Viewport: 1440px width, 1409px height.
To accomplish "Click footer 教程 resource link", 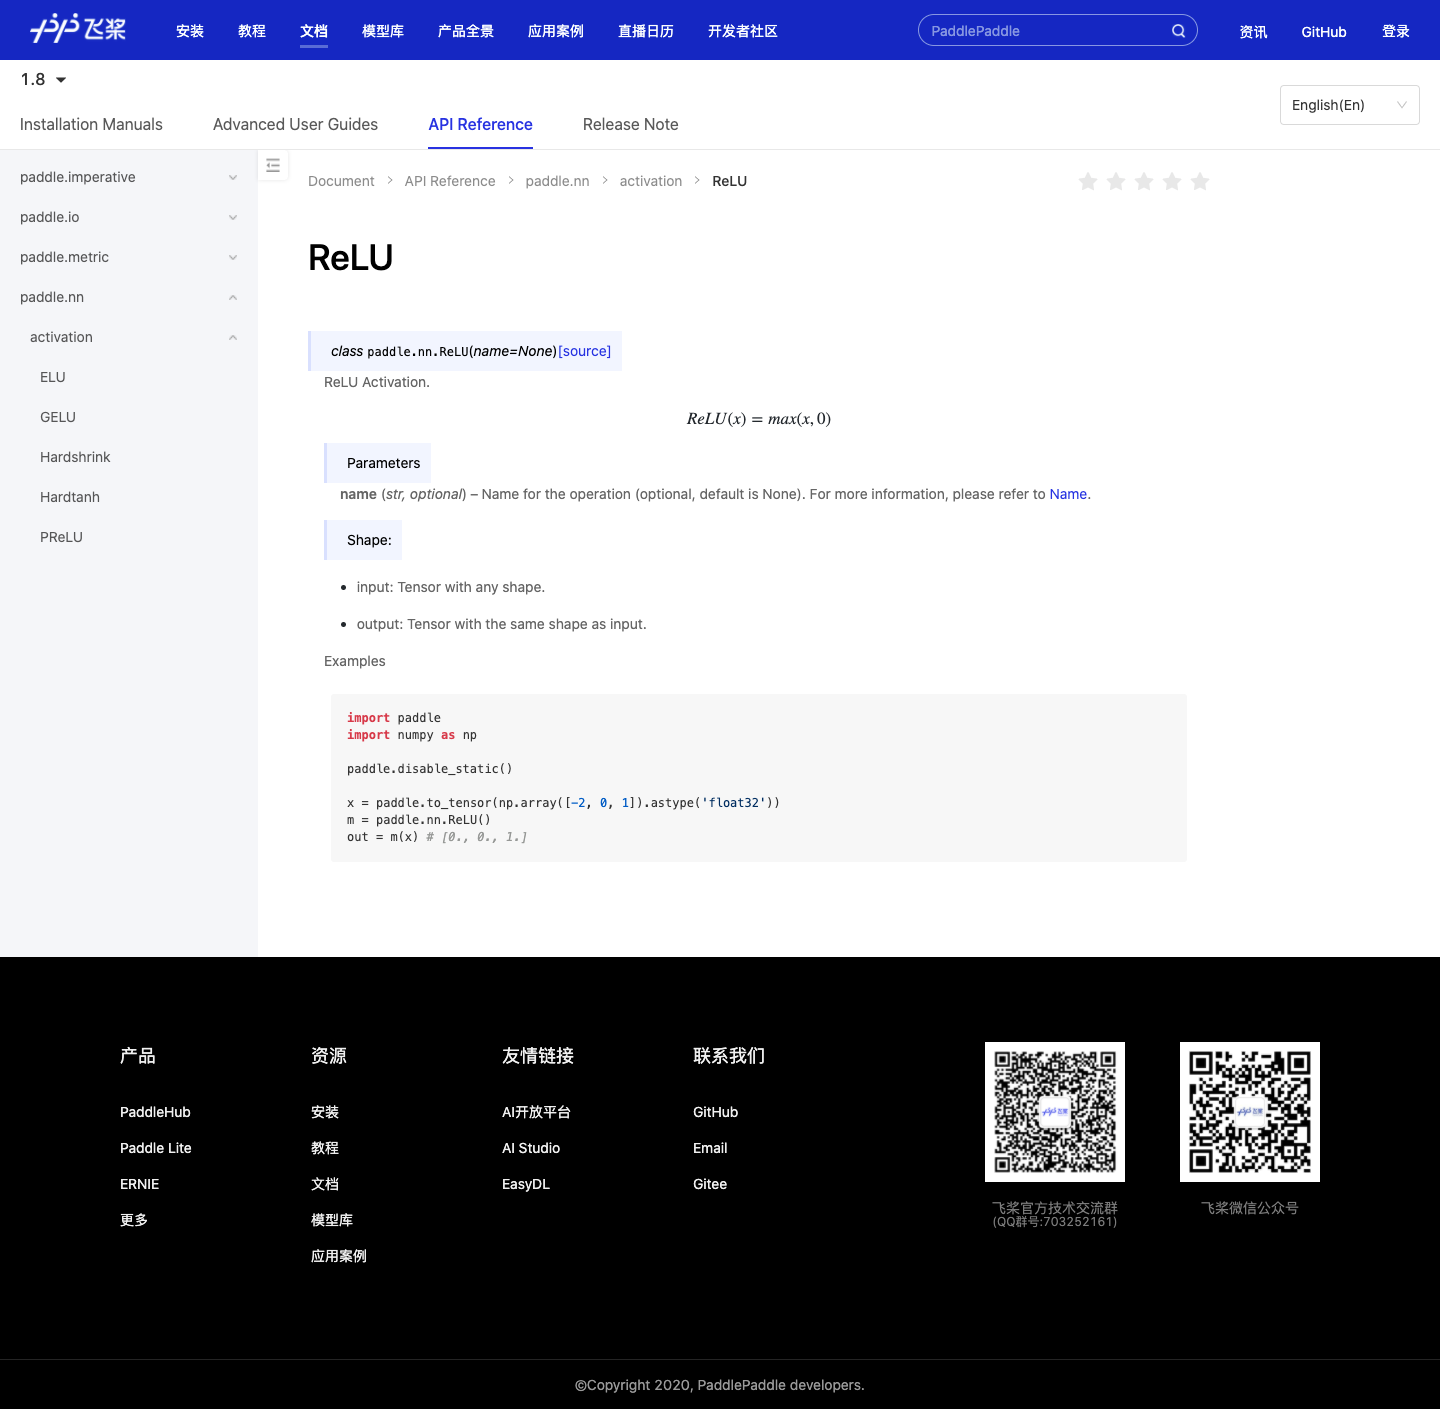I will pos(325,1148).
